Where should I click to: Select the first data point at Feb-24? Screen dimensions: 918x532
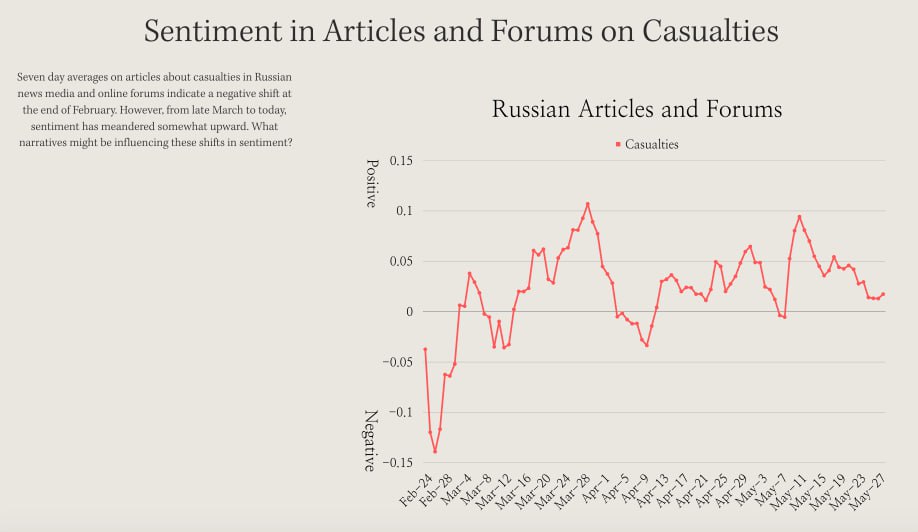tap(425, 349)
